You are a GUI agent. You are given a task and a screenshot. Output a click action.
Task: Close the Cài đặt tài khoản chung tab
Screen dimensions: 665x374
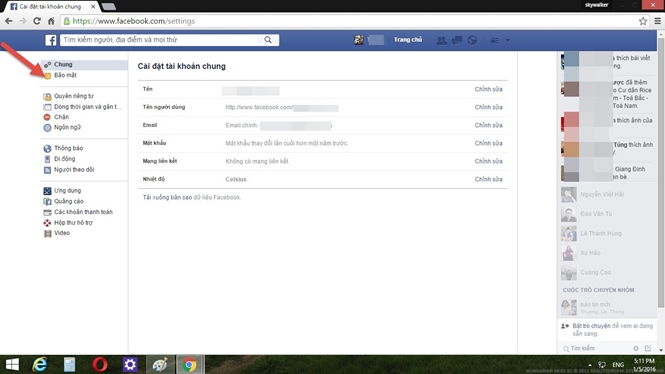(x=93, y=7)
